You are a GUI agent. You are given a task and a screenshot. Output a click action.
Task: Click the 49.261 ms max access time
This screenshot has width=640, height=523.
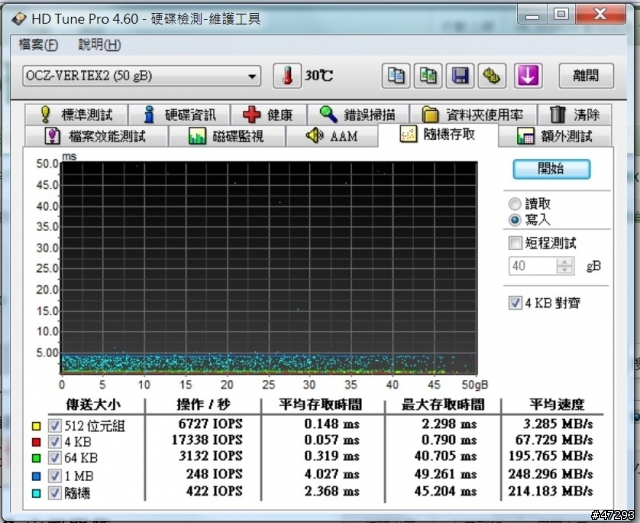pos(445,474)
